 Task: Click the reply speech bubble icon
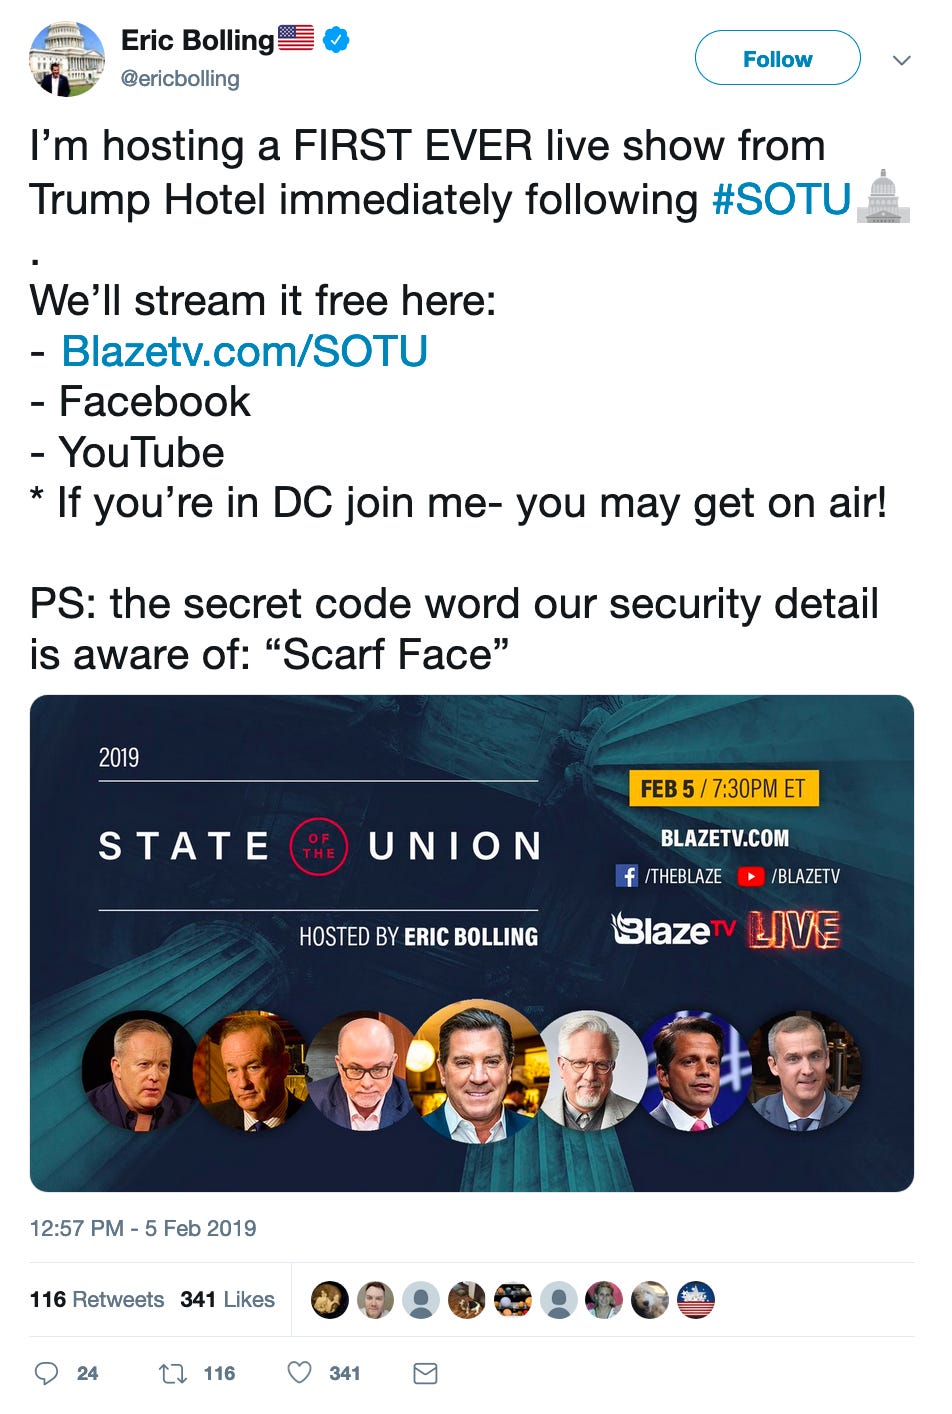(46, 1373)
